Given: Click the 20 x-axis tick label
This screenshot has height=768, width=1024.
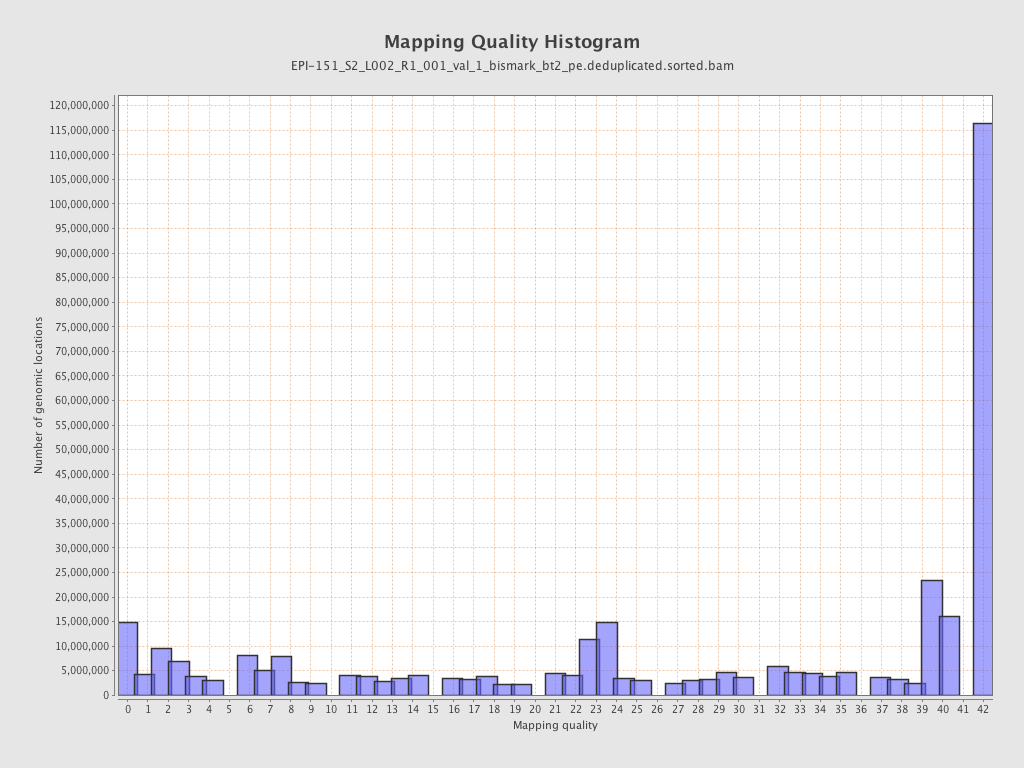Looking at the screenshot, I should [535, 709].
